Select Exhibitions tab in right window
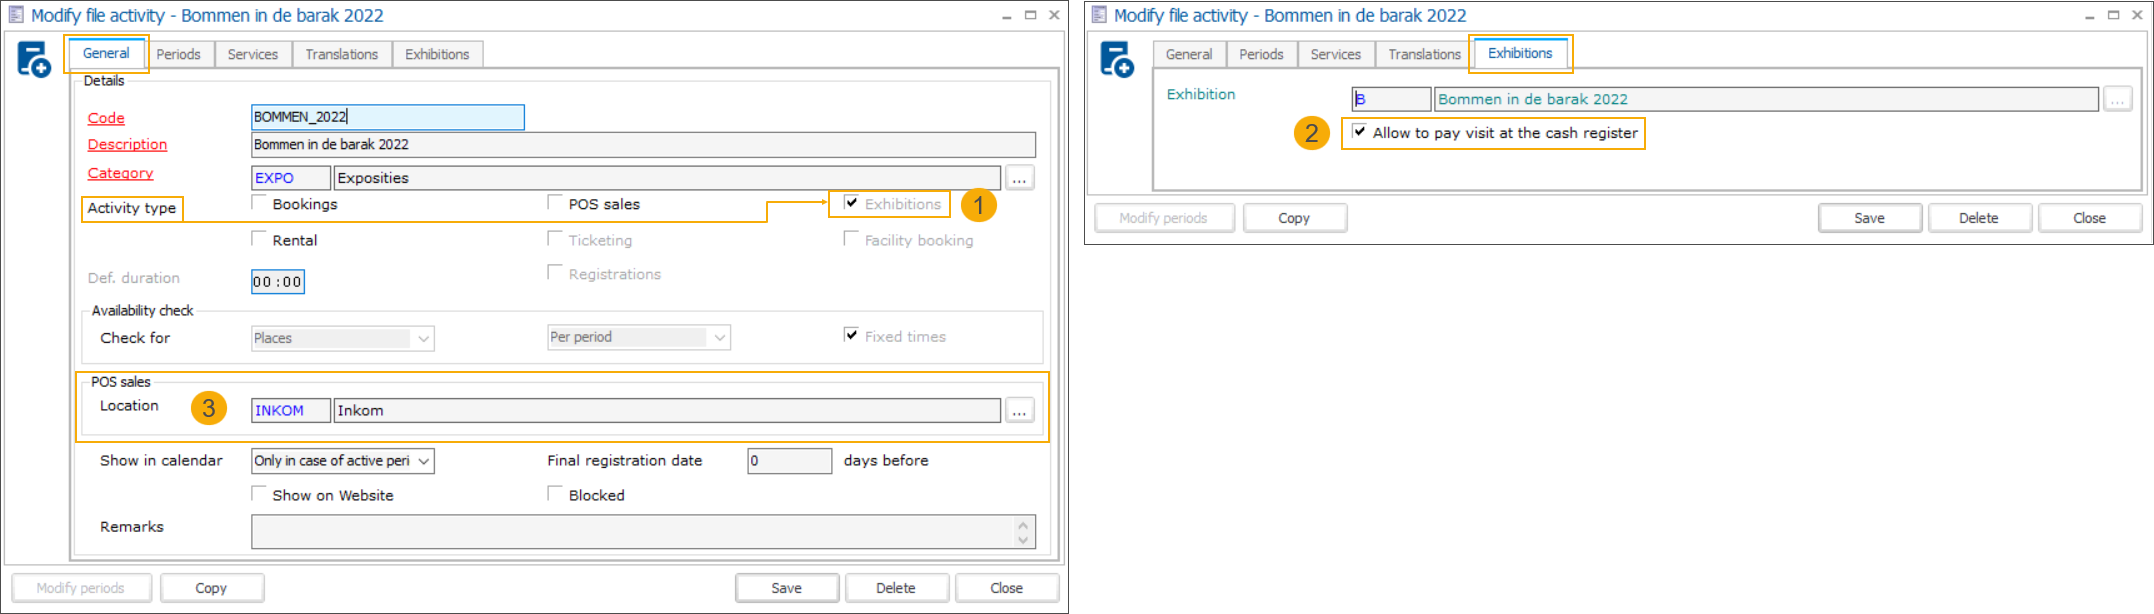Image resolution: width=2154 pixels, height=614 pixels. (x=1520, y=53)
